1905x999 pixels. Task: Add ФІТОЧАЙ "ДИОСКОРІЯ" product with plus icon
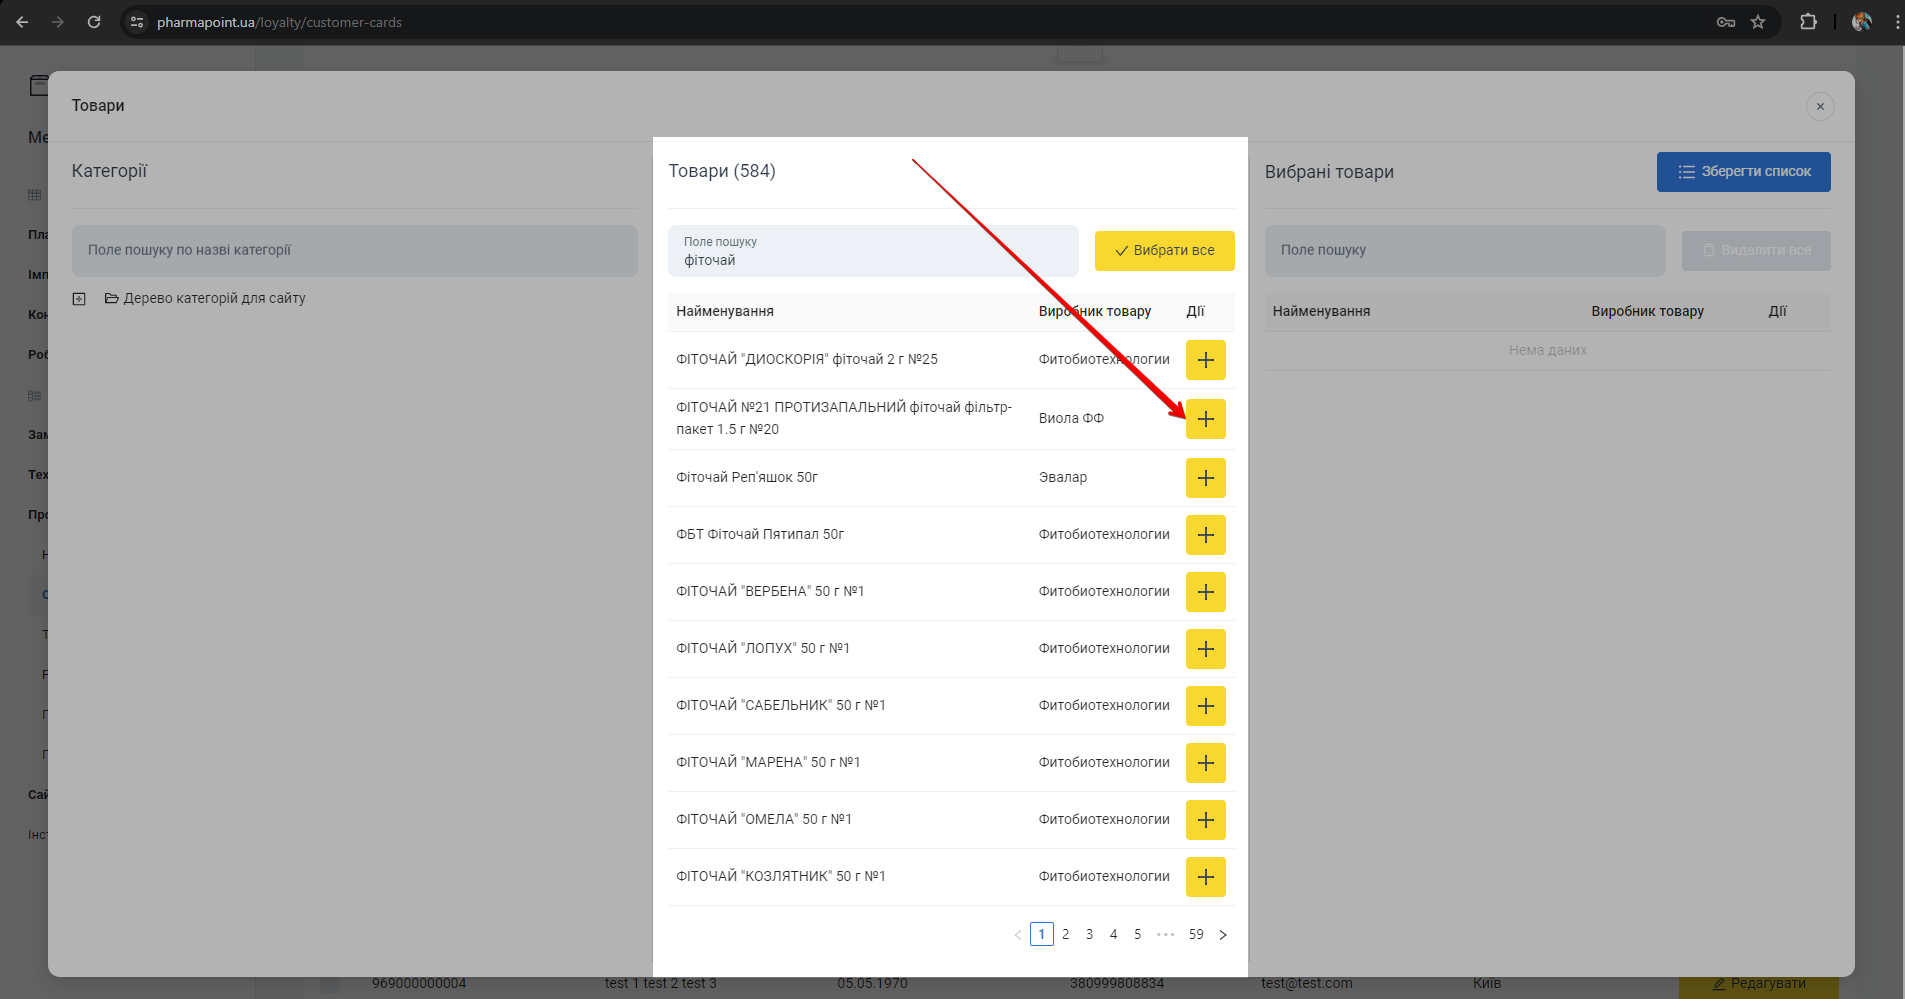[1205, 360]
